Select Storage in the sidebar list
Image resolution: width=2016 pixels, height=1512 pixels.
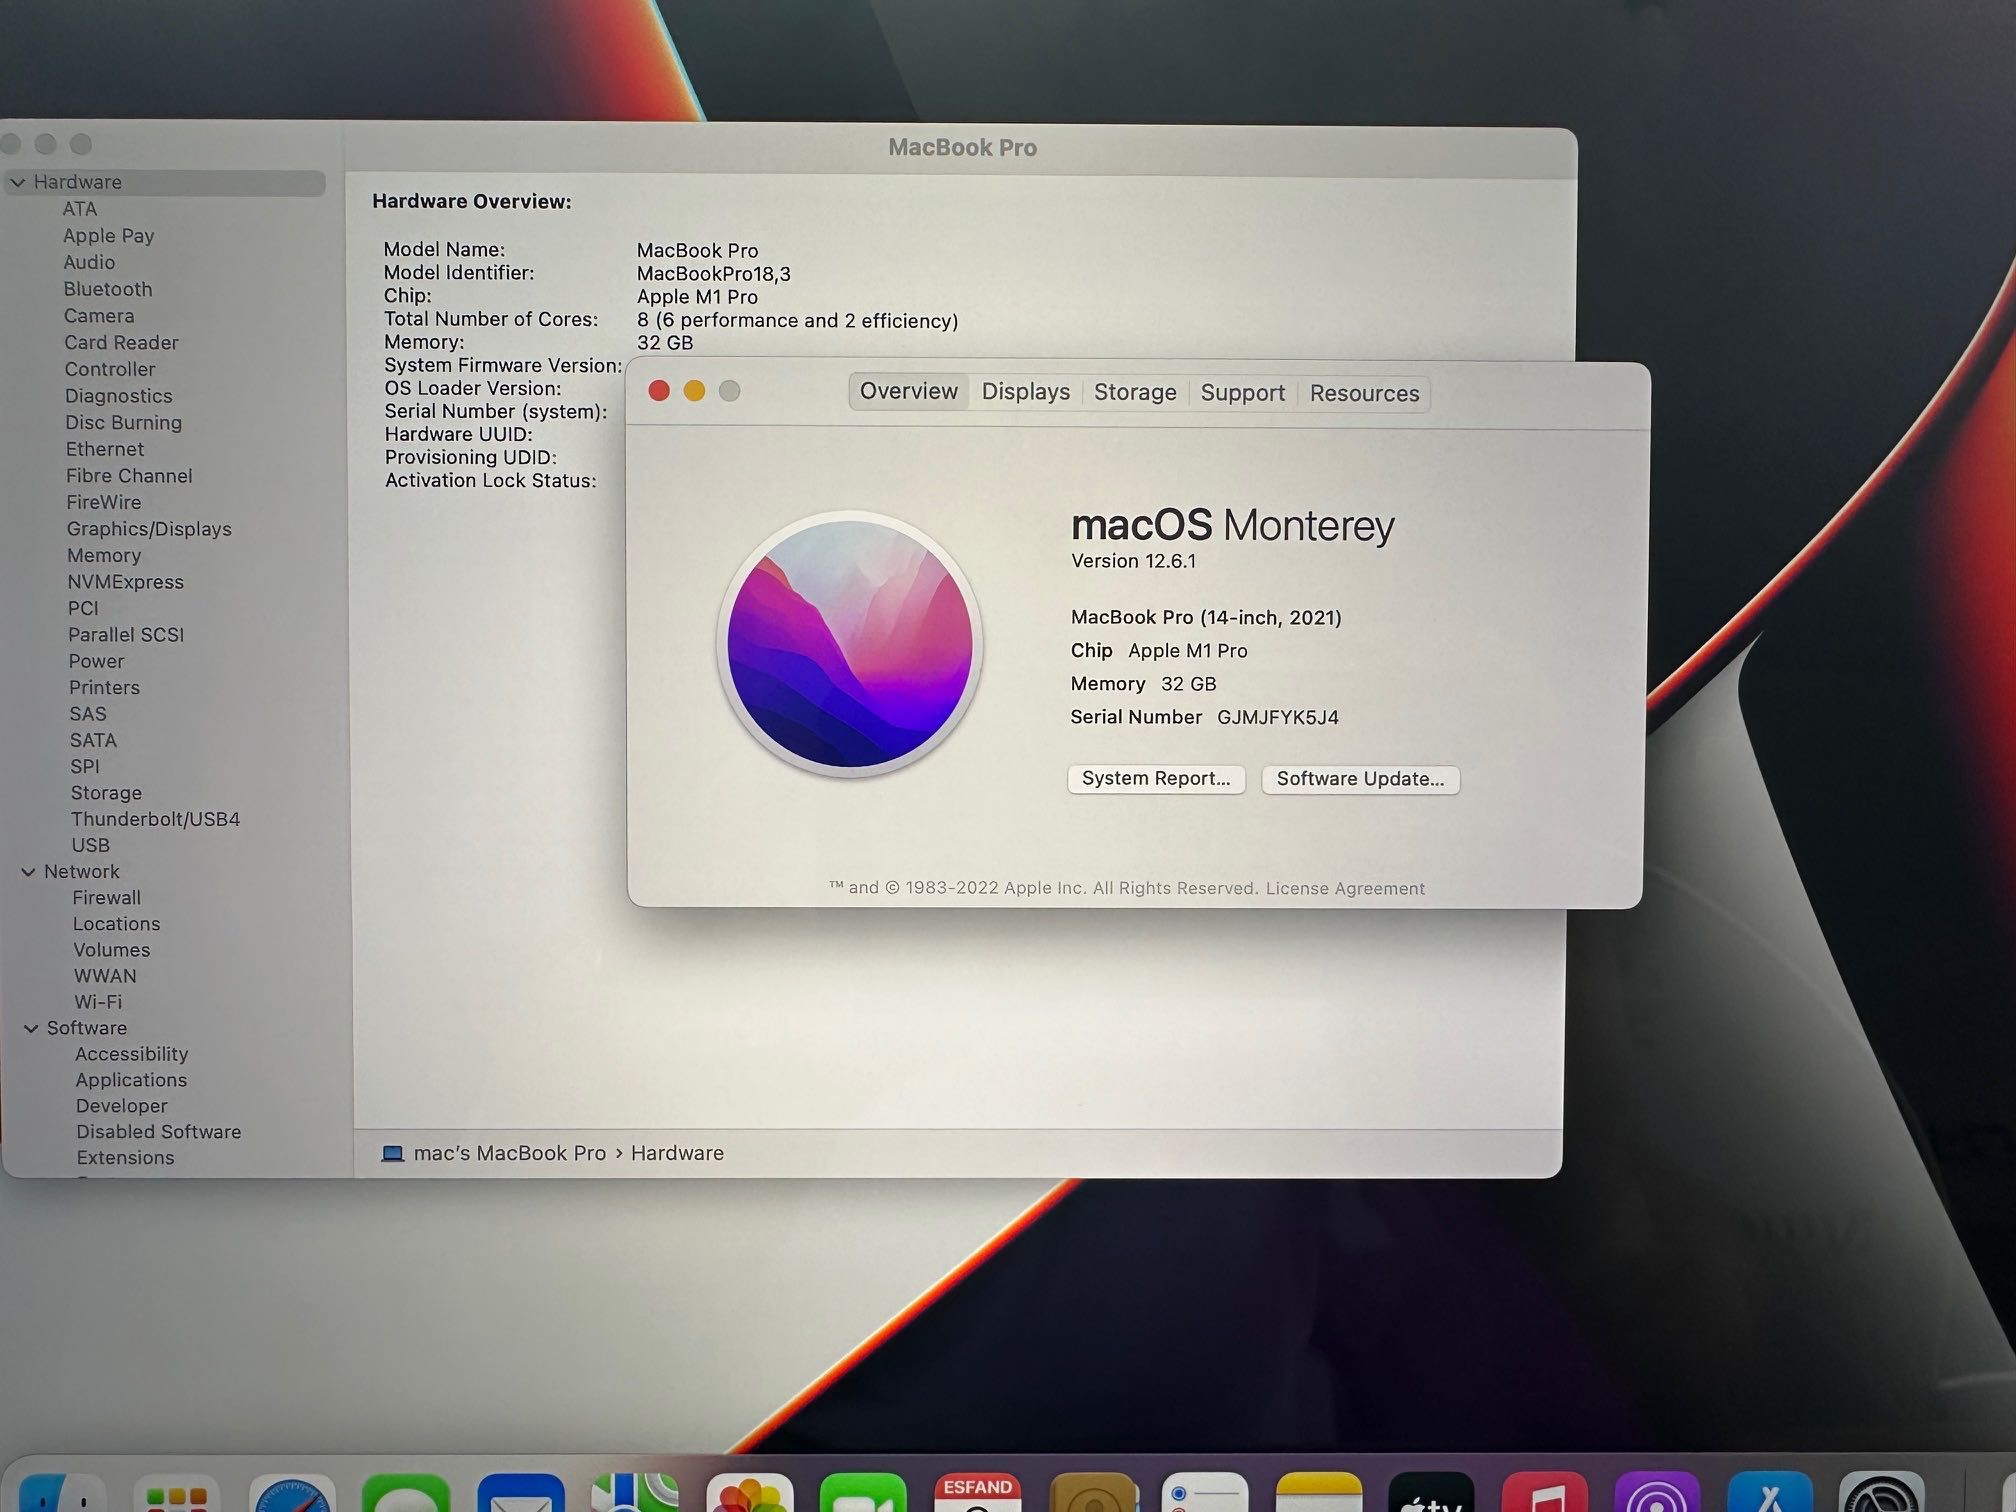pyautogui.click(x=106, y=793)
